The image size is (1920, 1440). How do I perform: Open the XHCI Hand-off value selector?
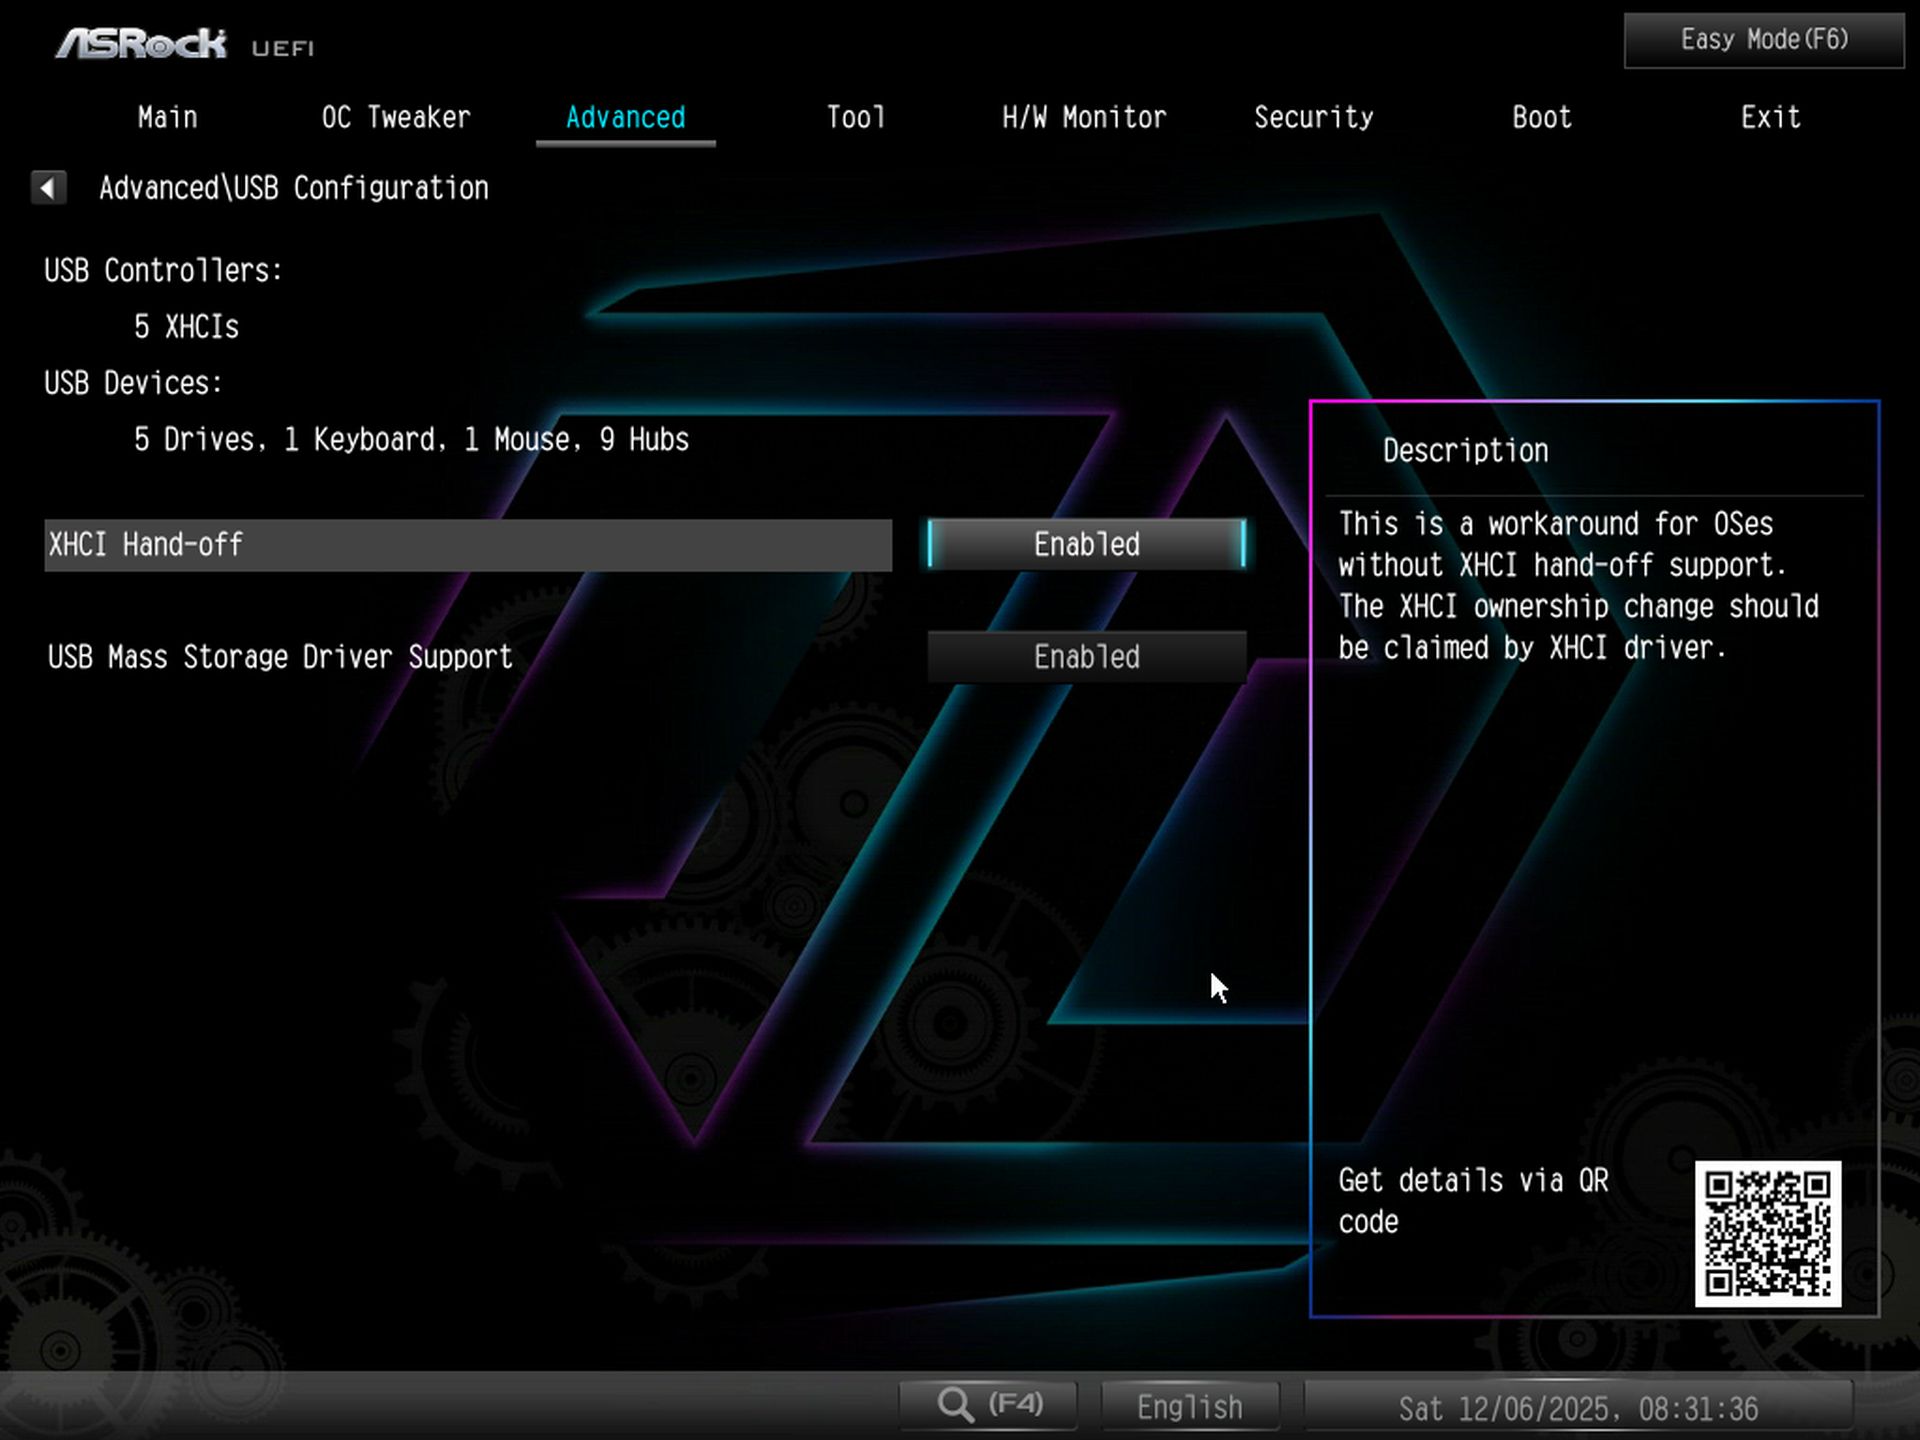(x=1085, y=545)
